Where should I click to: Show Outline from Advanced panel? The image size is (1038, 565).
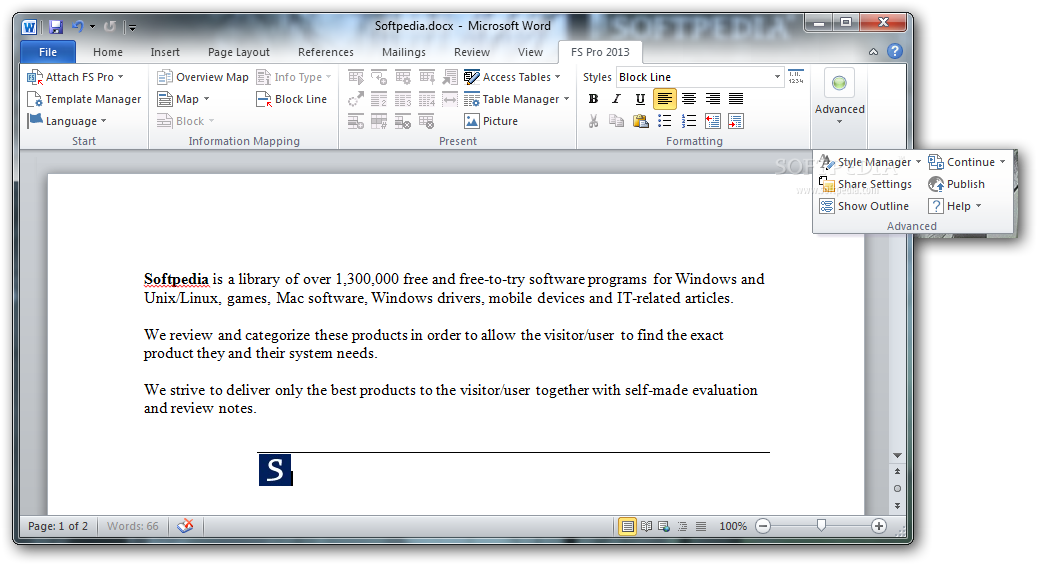864,206
